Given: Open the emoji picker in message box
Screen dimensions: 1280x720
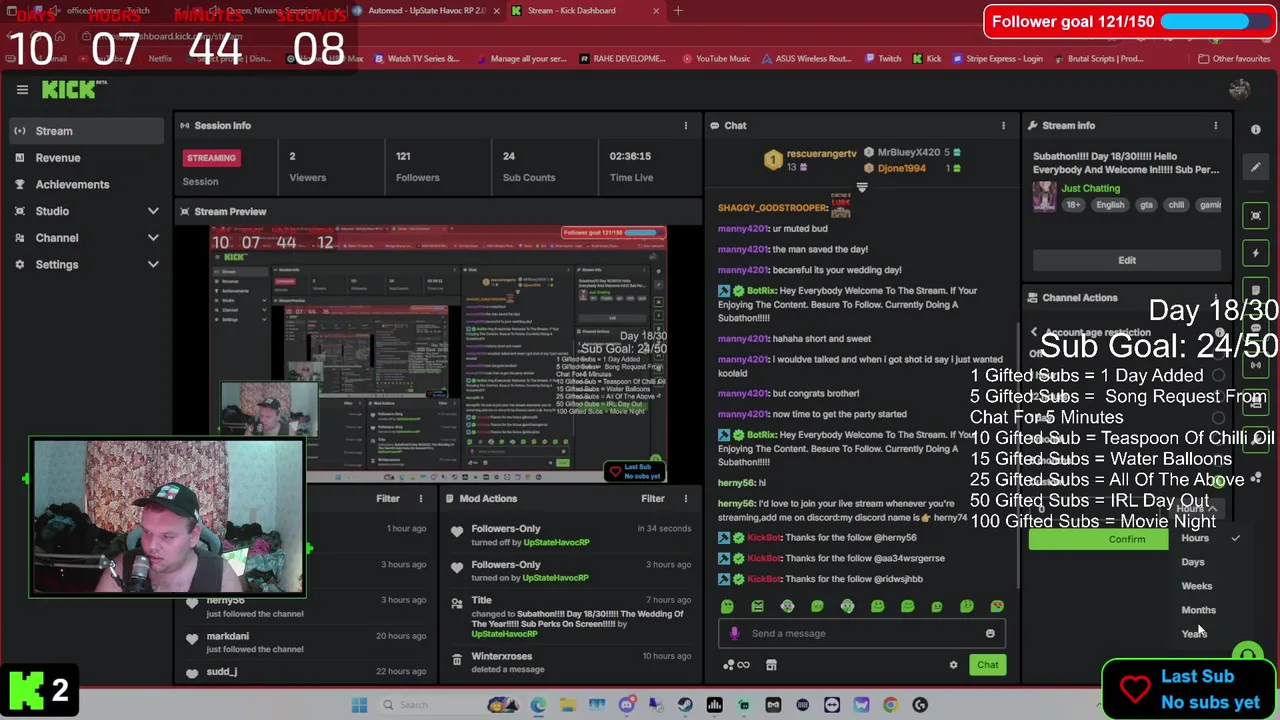Looking at the screenshot, I should click(990, 633).
